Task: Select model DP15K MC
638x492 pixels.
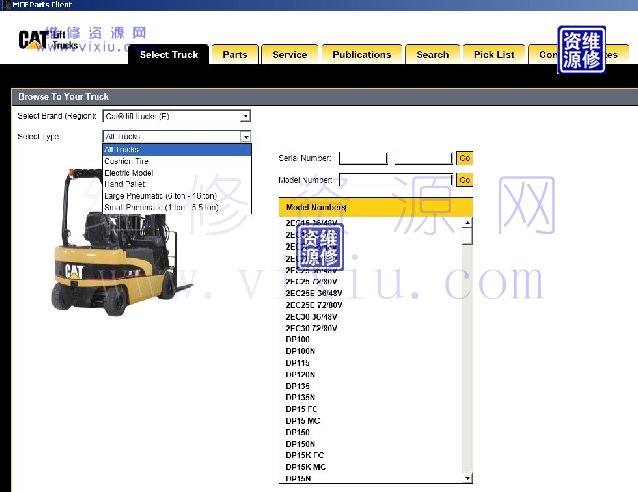Action: click(x=306, y=467)
